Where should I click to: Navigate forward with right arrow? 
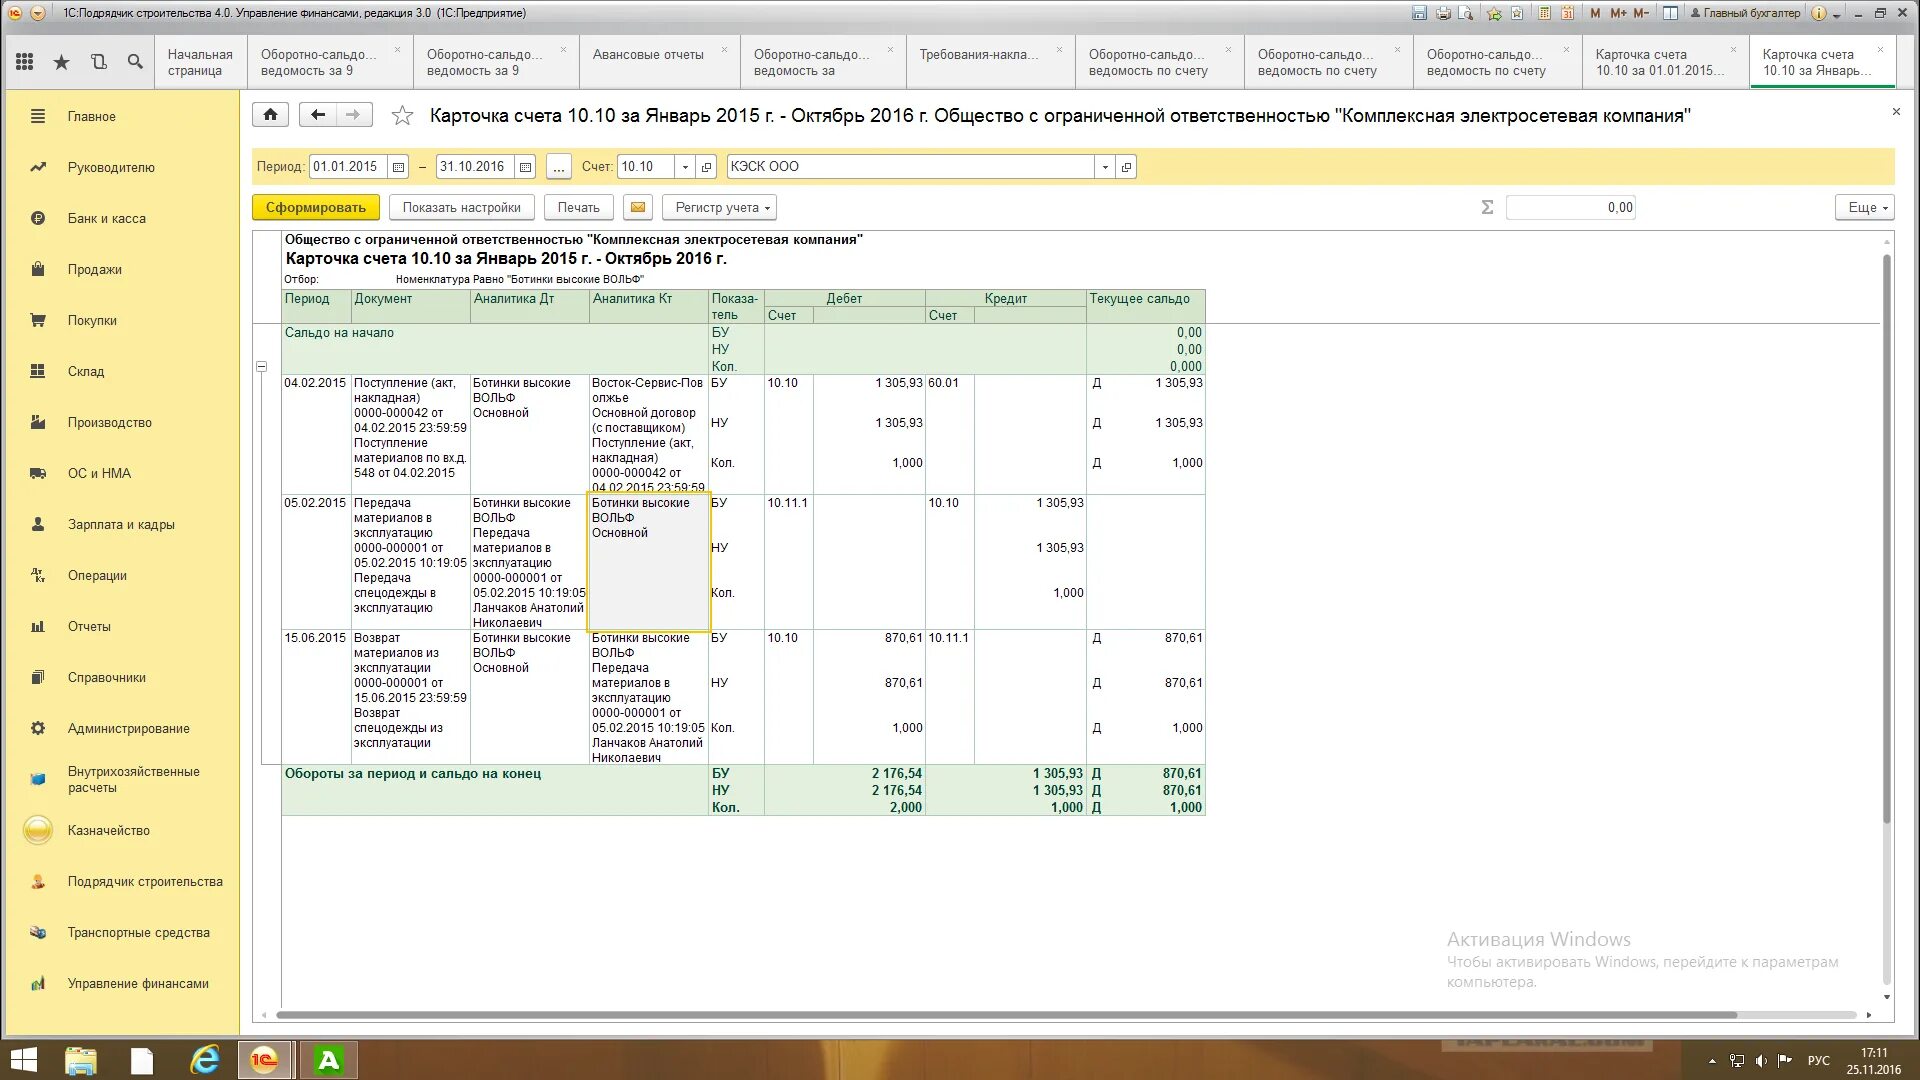pos(354,115)
